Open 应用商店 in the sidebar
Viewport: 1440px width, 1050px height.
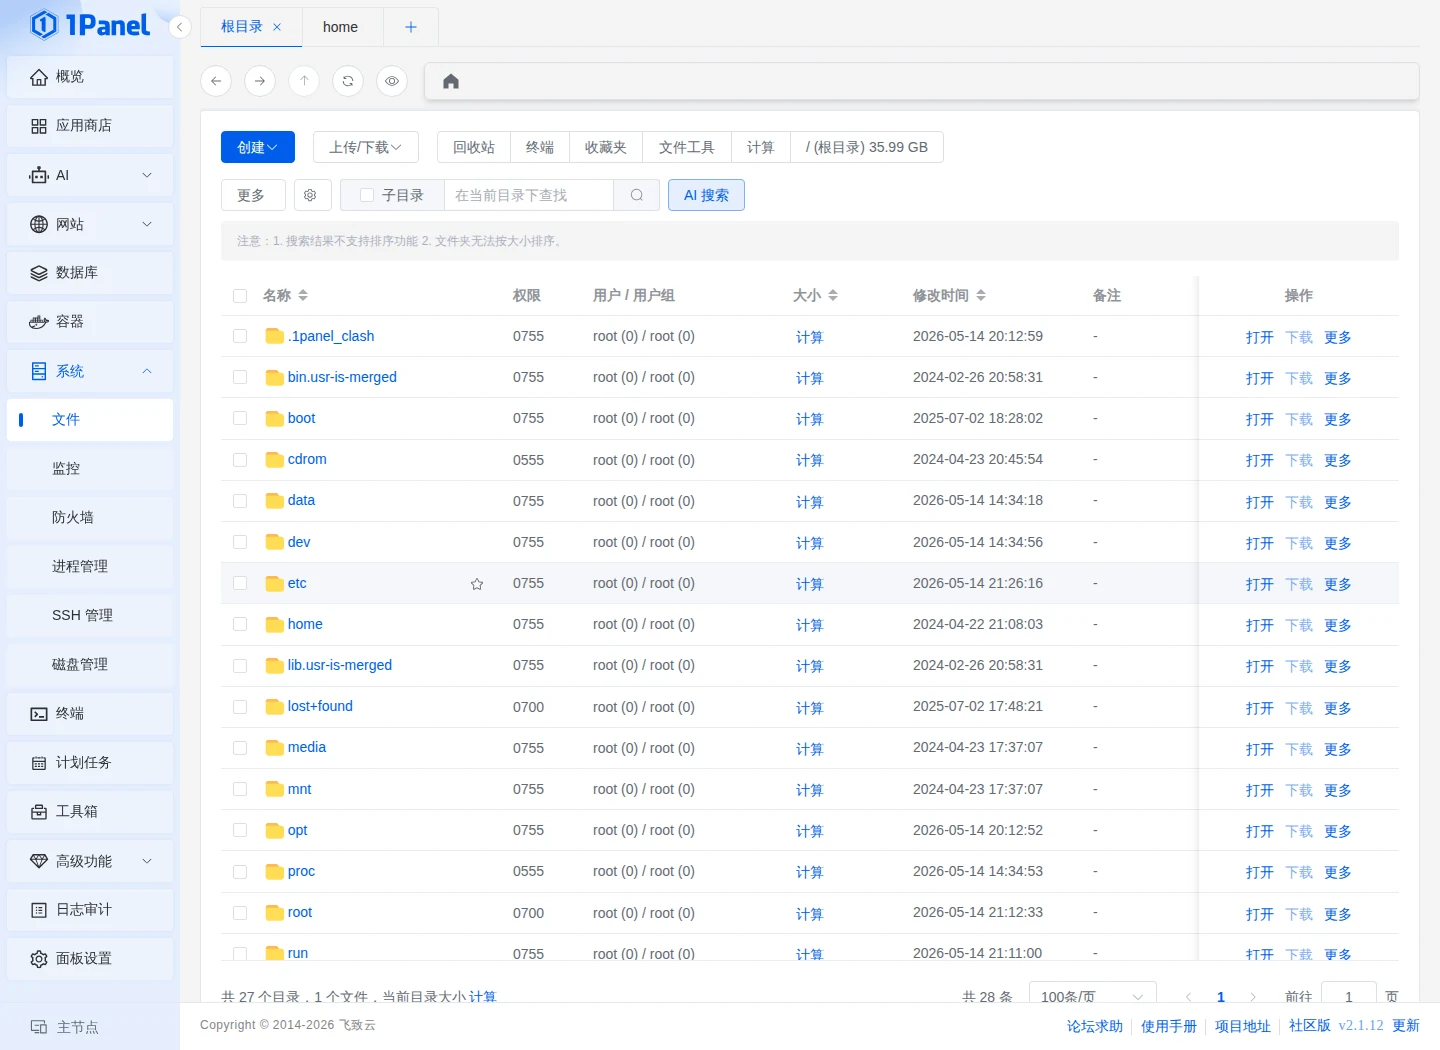(90, 126)
